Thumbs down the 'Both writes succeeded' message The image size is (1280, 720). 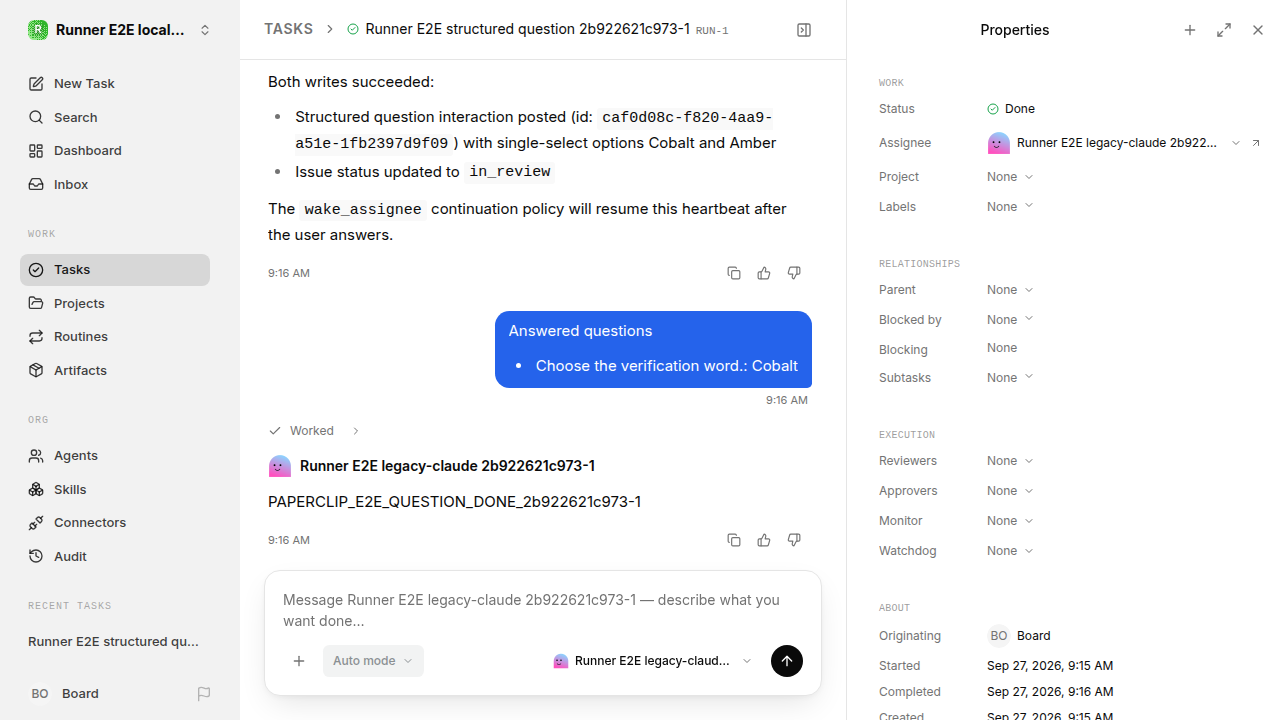[794, 273]
